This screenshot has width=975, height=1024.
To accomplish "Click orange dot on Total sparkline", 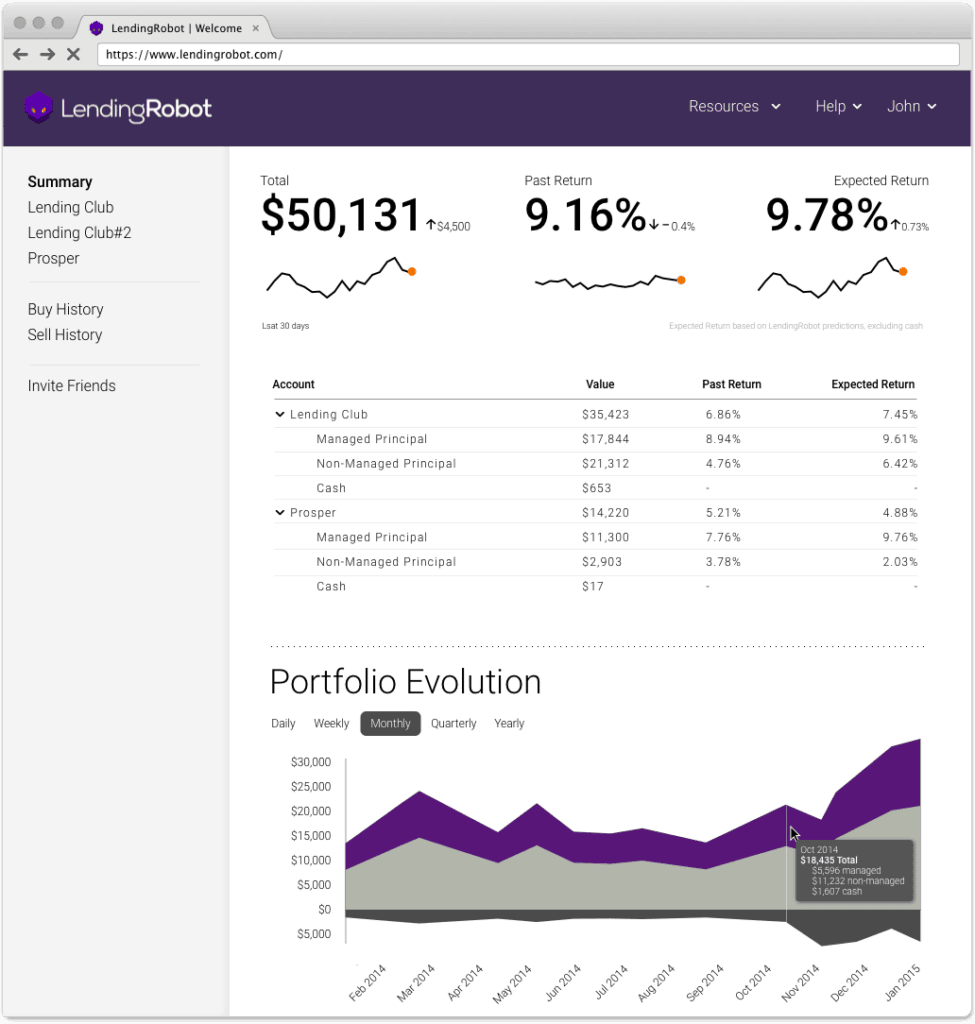I will (x=412, y=271).
